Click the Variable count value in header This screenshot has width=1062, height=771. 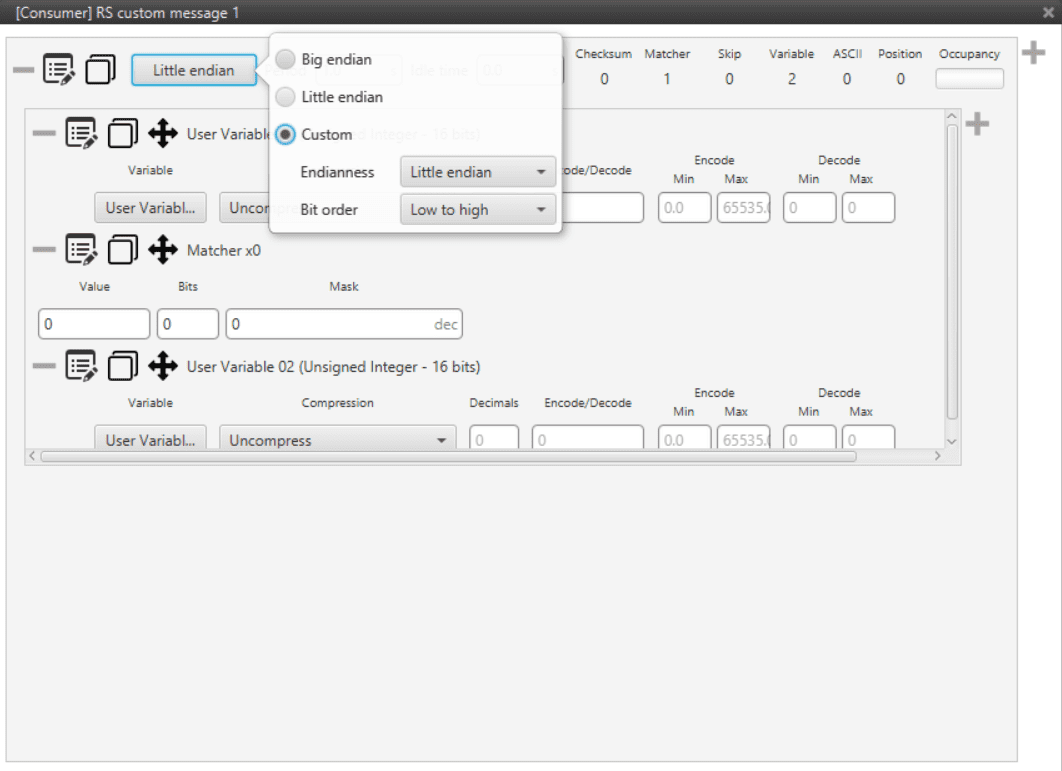[792, 79]
